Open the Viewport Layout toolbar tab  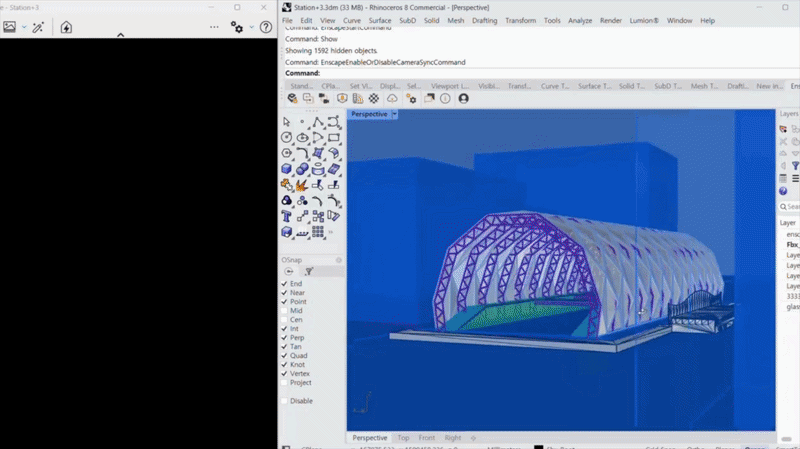tap(449, 86)
